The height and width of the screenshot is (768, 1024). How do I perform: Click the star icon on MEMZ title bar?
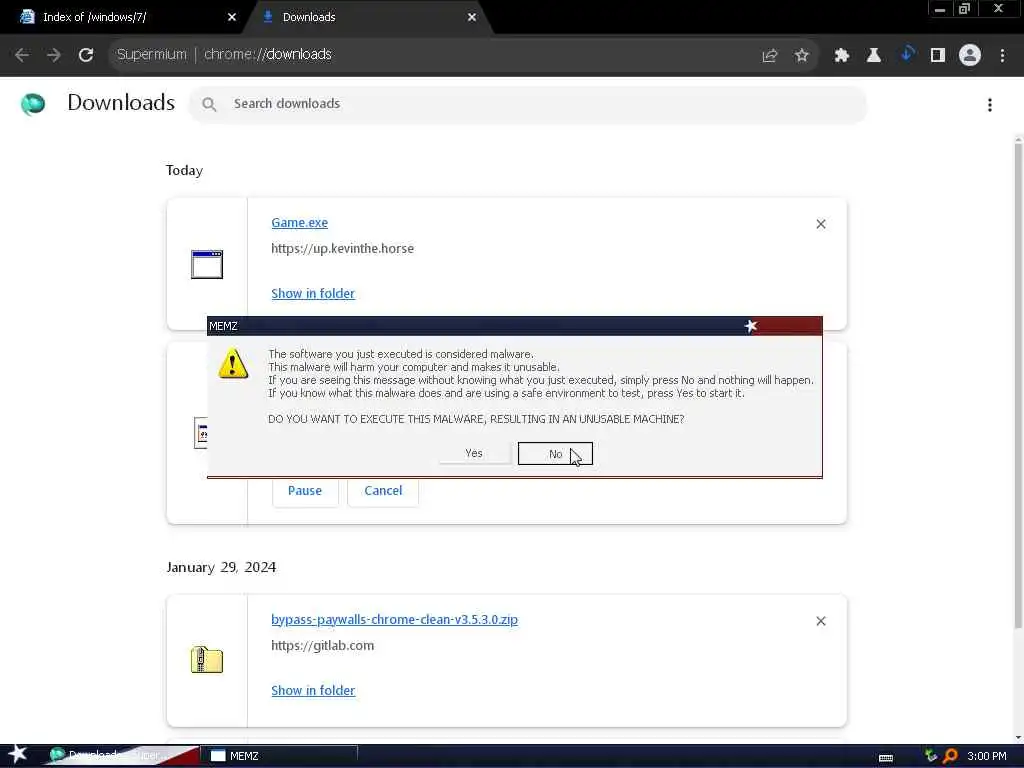[750, 326]
